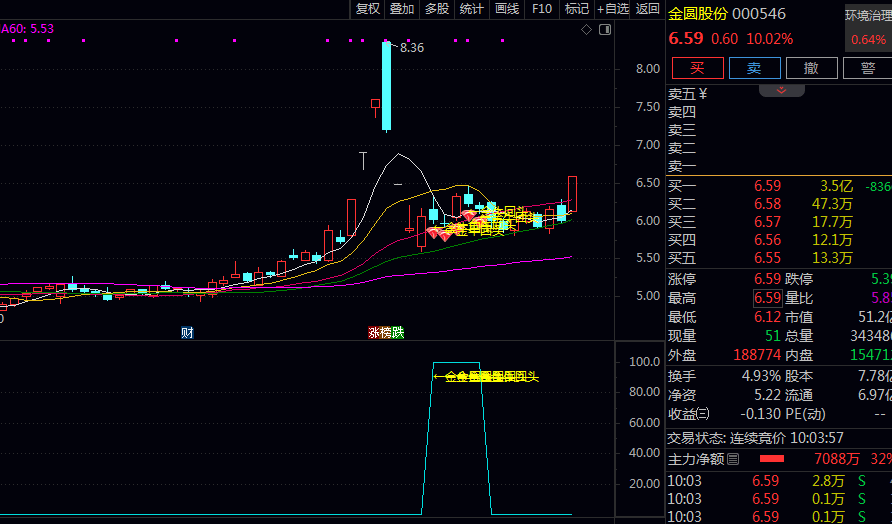This screenshot has width=892, height=524.
Task: Click the 榜 marker below the chart
Action: (386, 332)
